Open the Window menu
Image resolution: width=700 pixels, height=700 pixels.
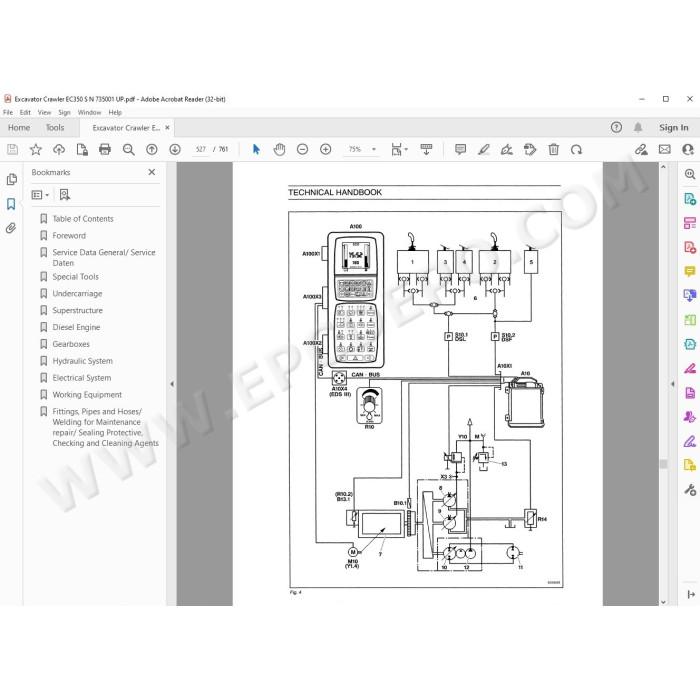[89, 112]
